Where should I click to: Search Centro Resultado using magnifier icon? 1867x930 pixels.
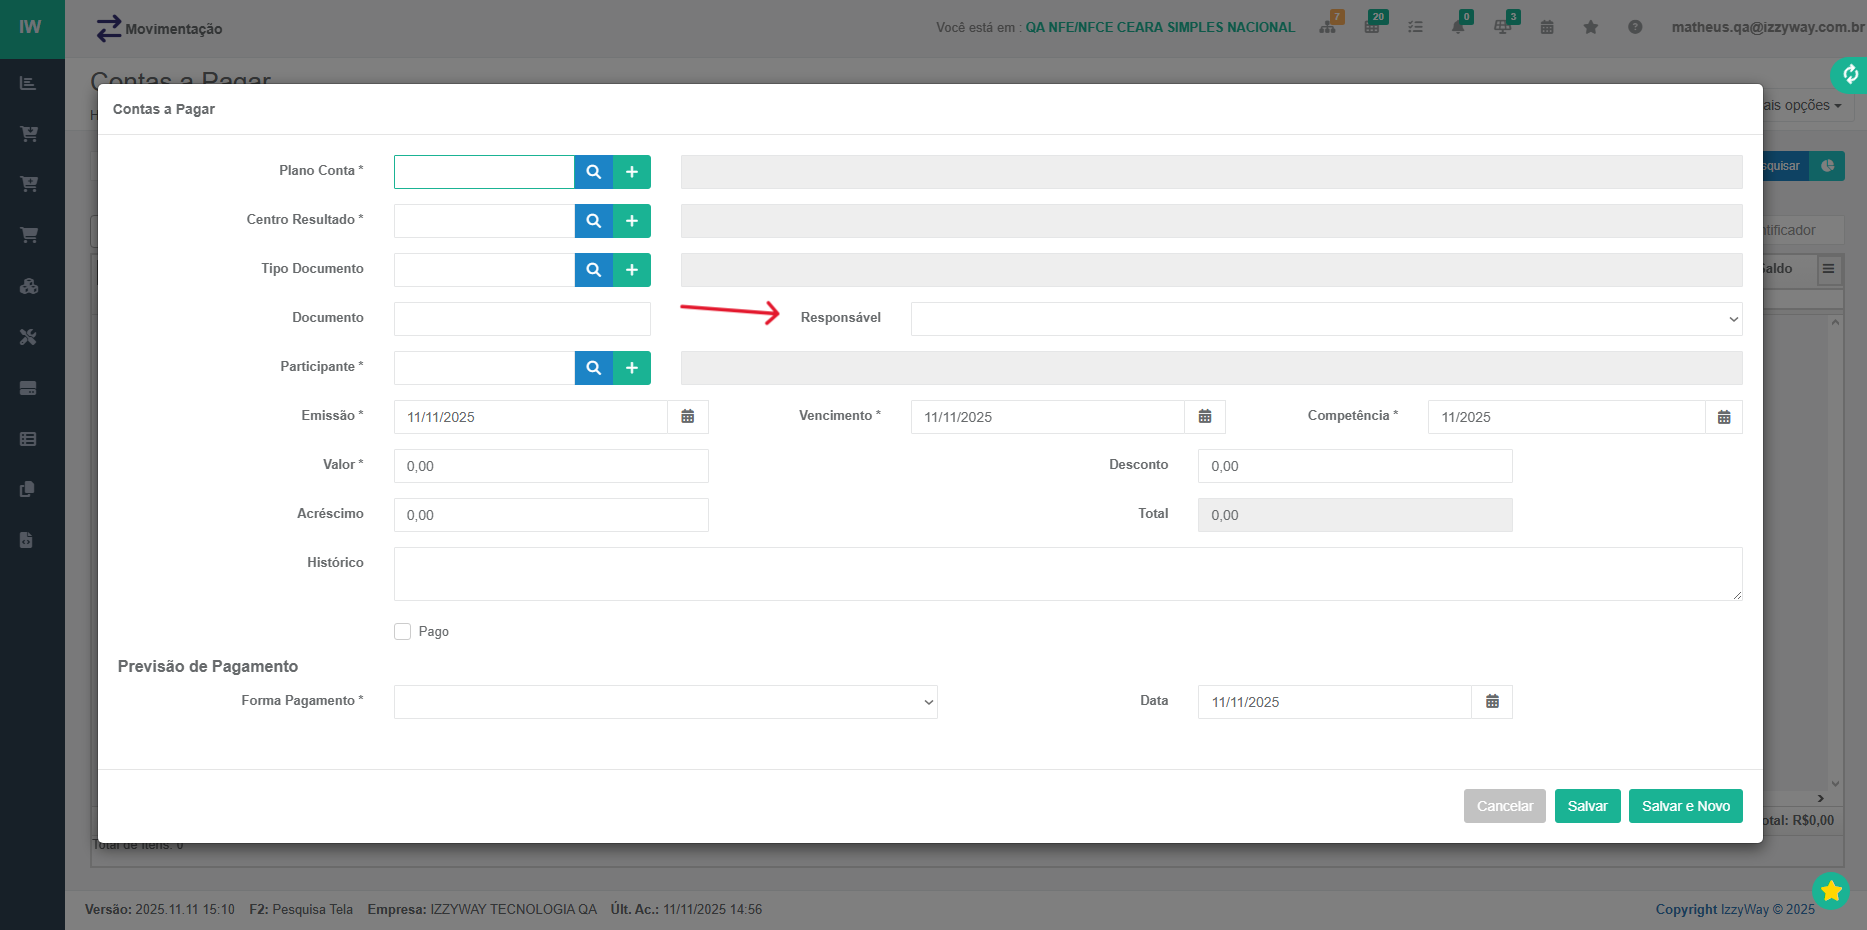593,221
